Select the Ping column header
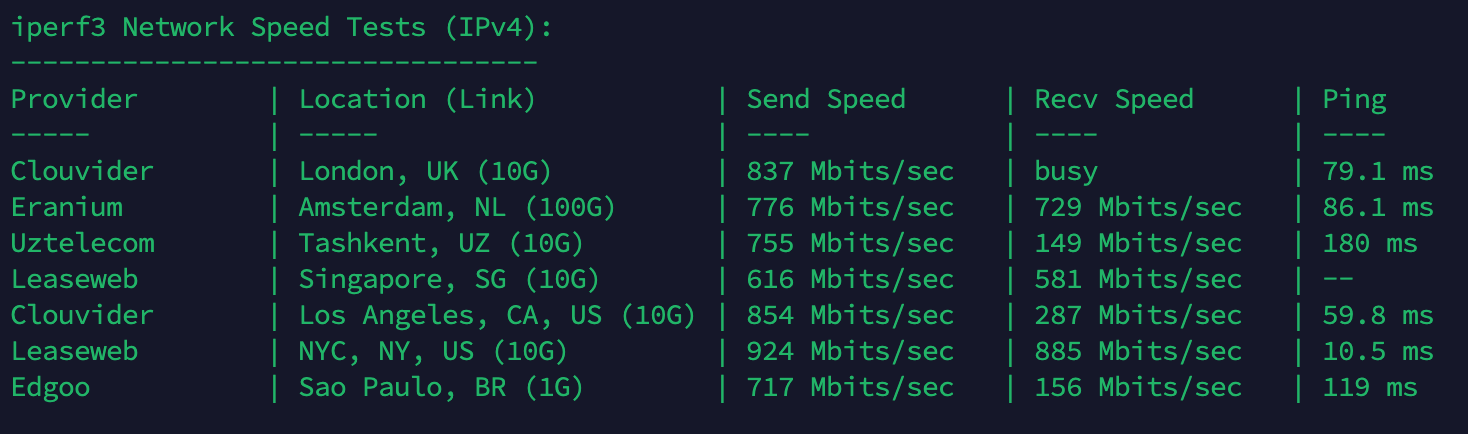1468x434 pixels. [1355, 99]
